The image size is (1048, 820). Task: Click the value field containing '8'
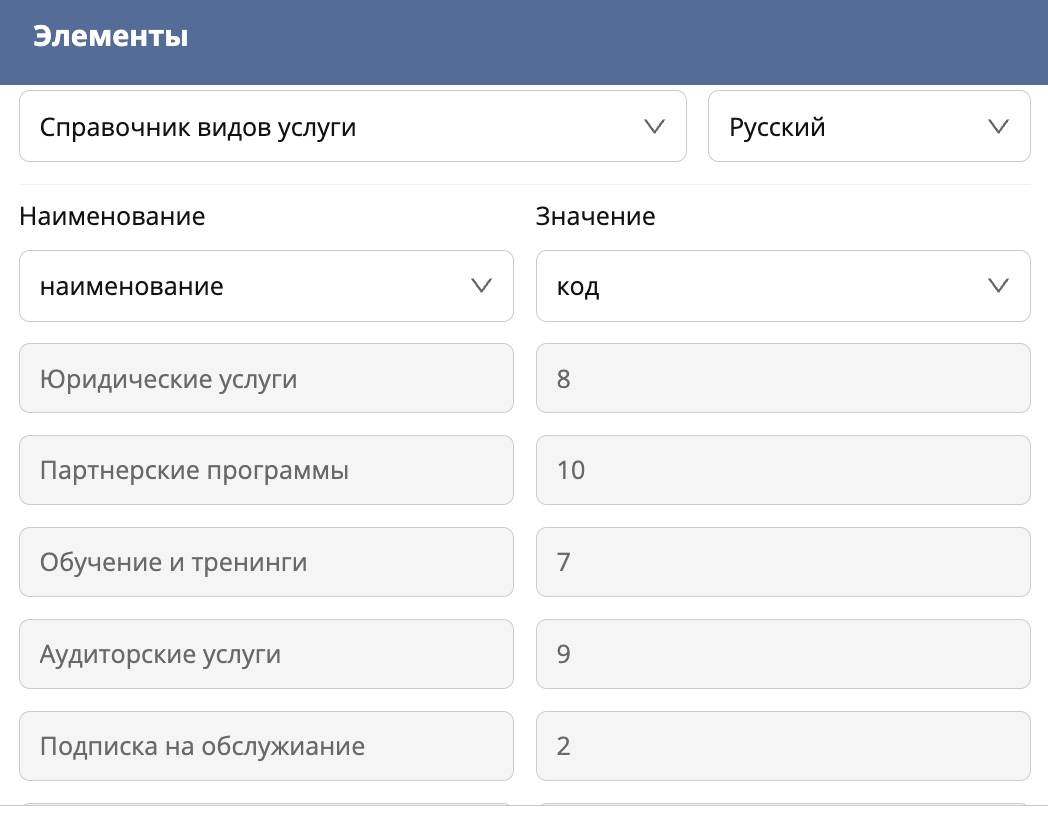(x=783, y=378)
